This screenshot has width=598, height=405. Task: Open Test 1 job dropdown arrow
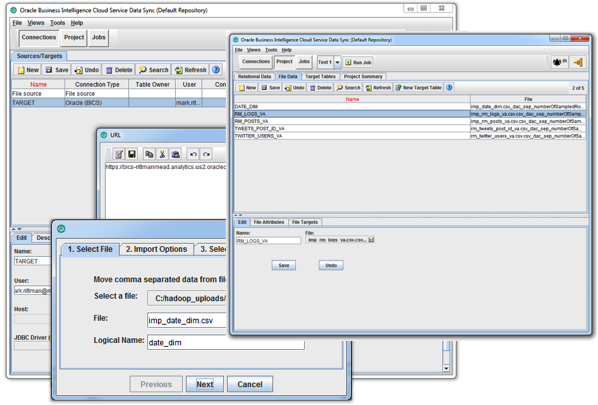pos(338,62)
